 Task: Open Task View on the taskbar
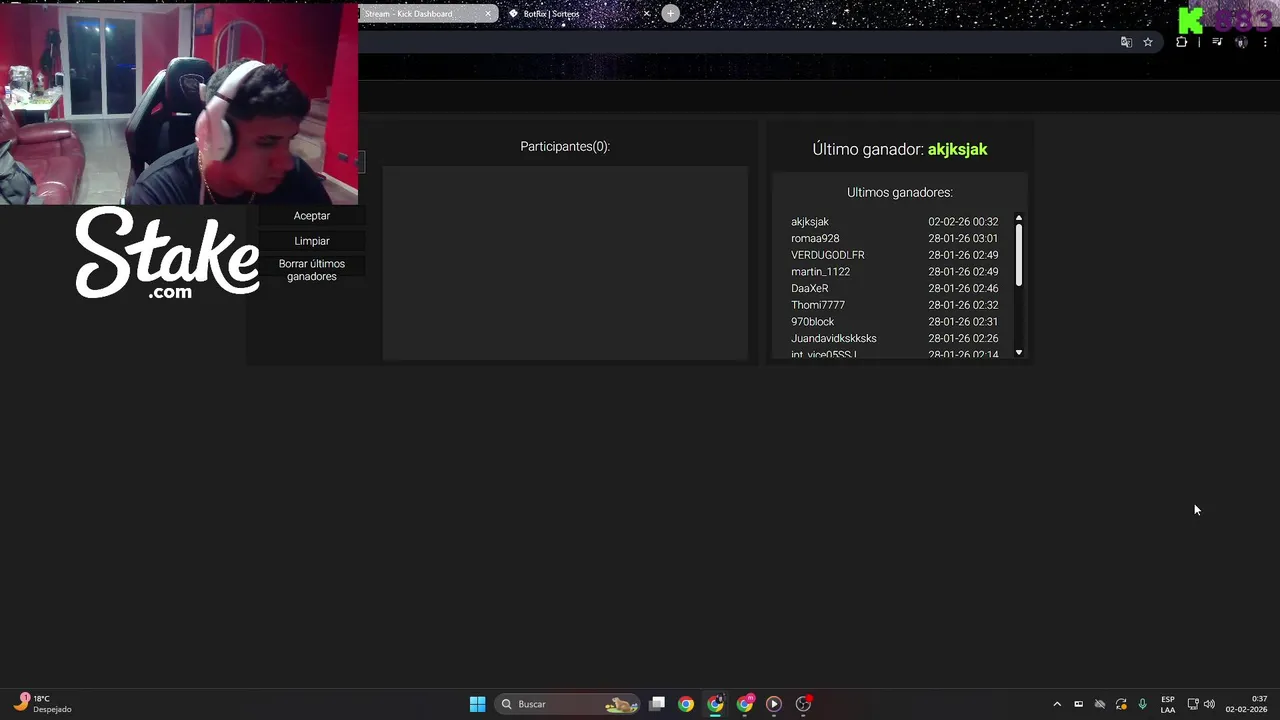click(x=657, y=704)
